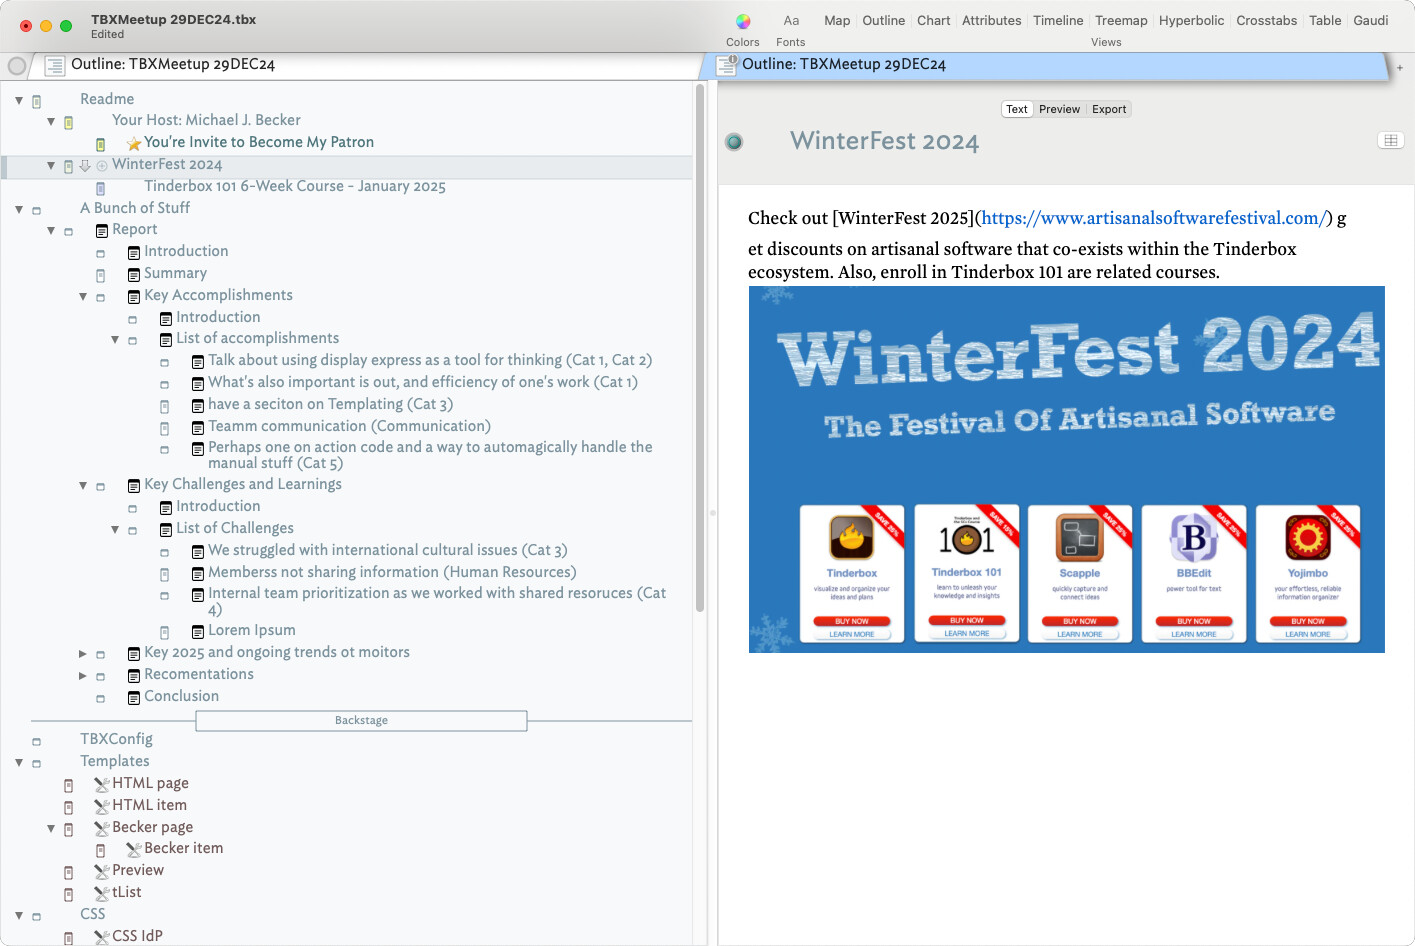Click the plus circle icon on WinterFest 2024 row

[x=102, y=166]
